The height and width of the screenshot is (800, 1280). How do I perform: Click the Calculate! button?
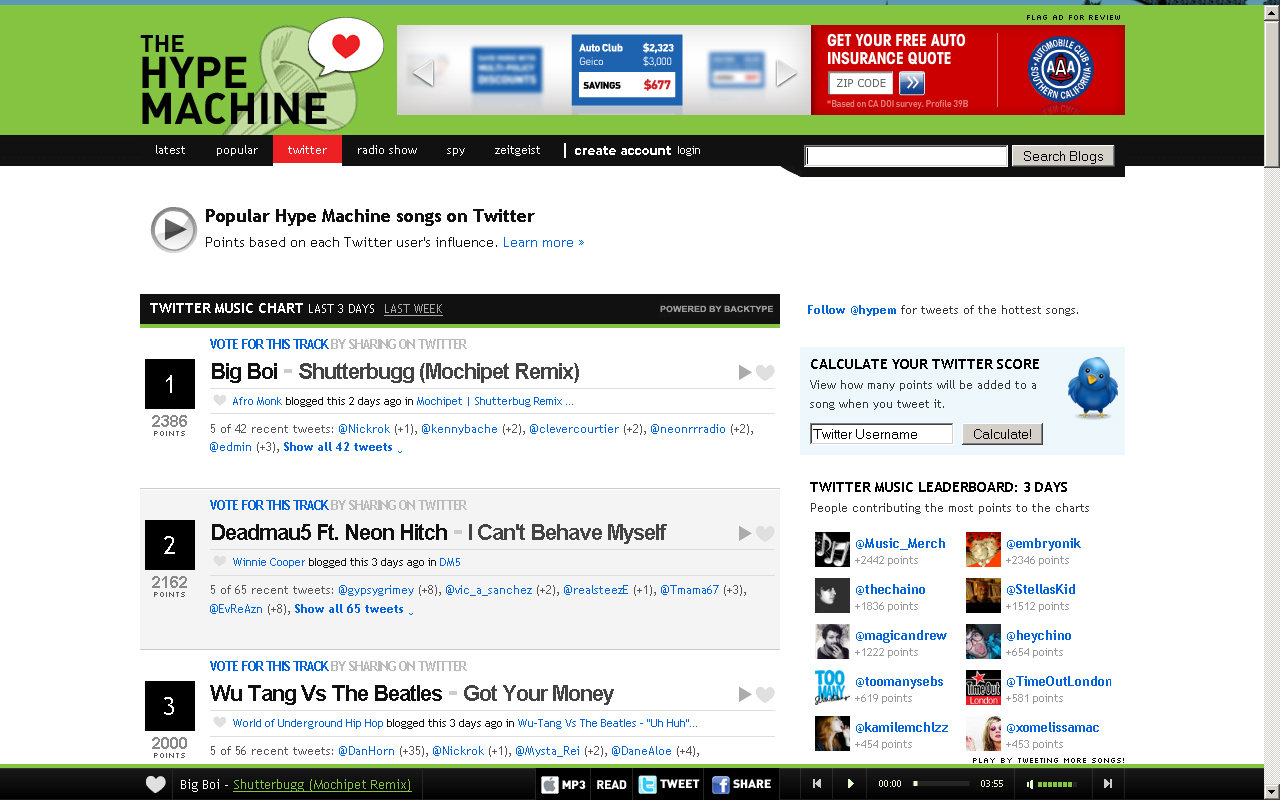pyautogui.click(x=1003, y=434)
